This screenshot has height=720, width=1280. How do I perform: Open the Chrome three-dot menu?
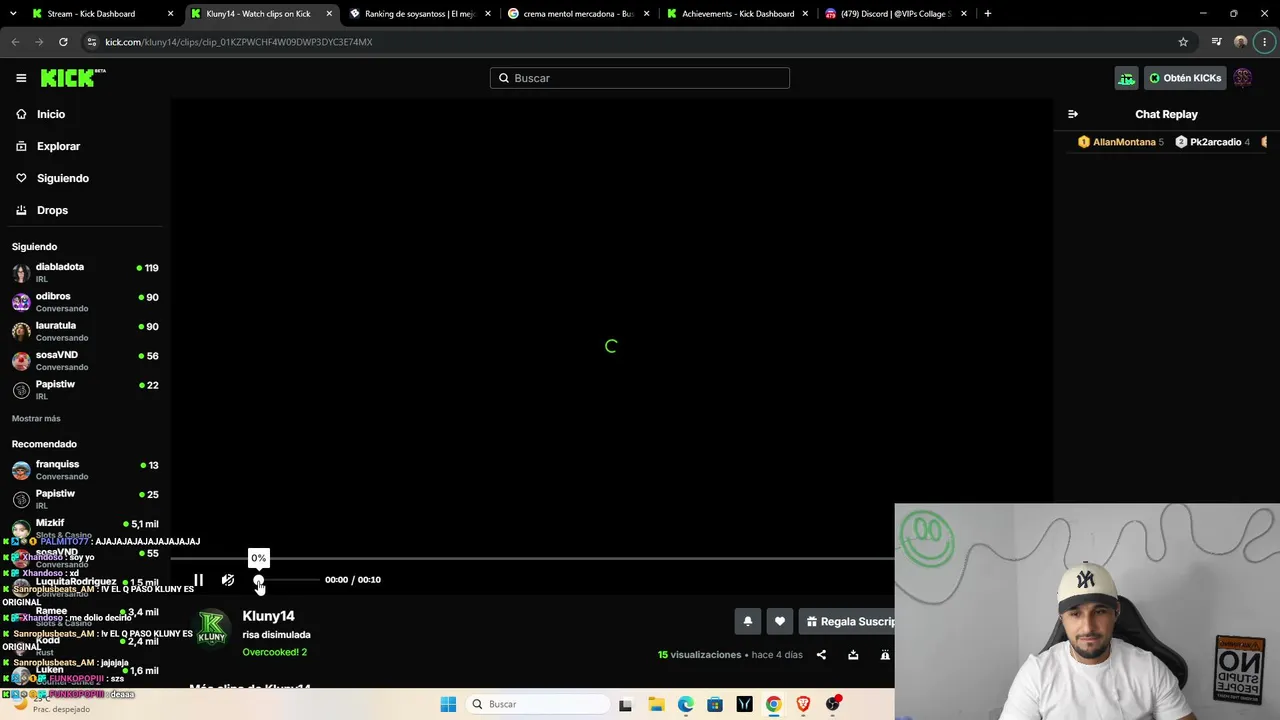click(x=1265, y=42)
